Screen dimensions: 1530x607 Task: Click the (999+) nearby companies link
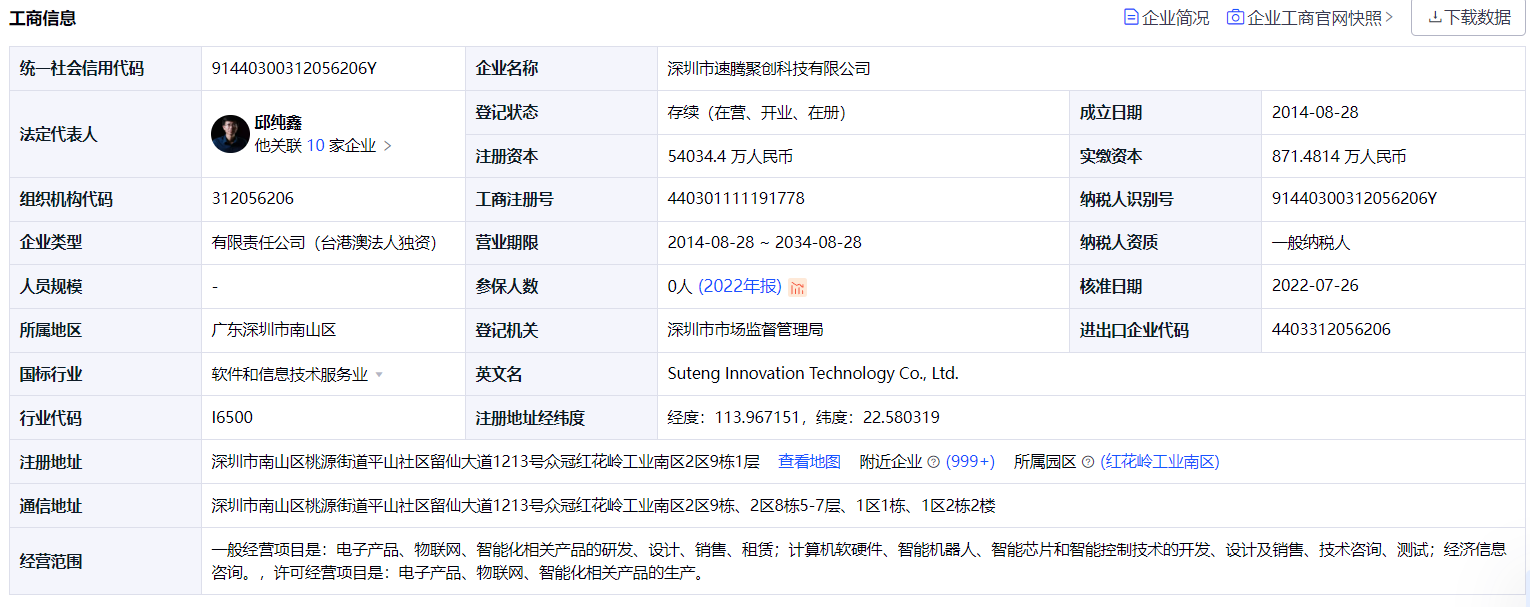pos(969,461)
